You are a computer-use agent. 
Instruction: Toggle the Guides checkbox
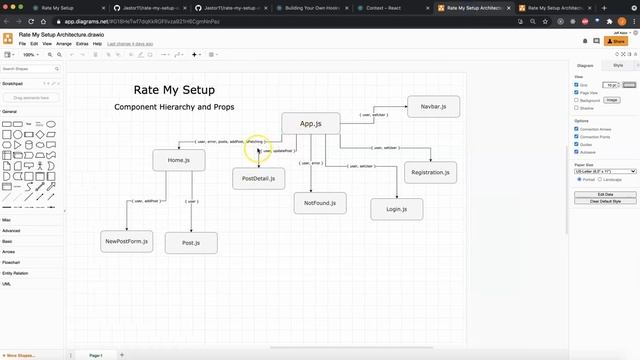(x=576, y=144)
